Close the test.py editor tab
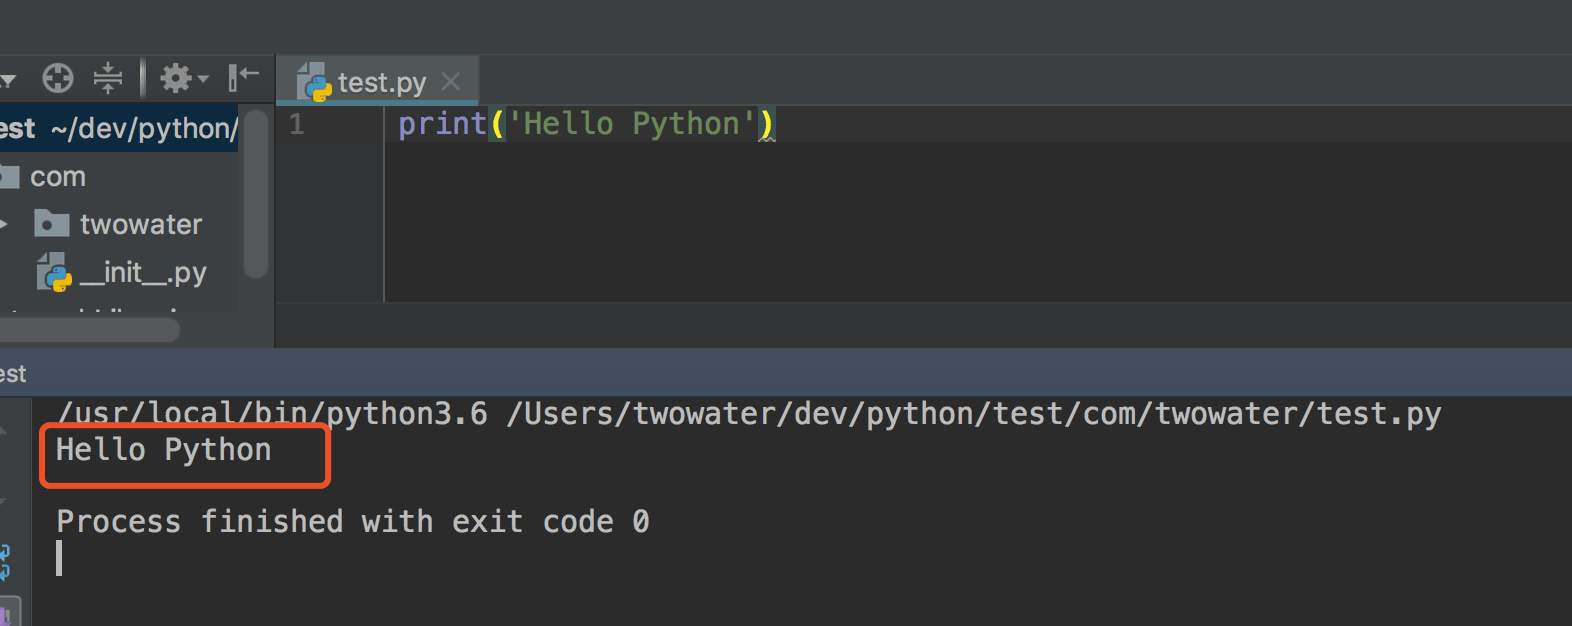The height and width of the screenshot is (626, 1572). [451, 81]
